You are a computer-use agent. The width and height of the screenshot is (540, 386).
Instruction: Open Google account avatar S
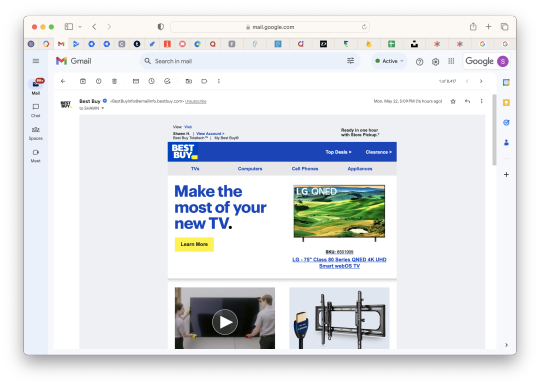[503, 61]
